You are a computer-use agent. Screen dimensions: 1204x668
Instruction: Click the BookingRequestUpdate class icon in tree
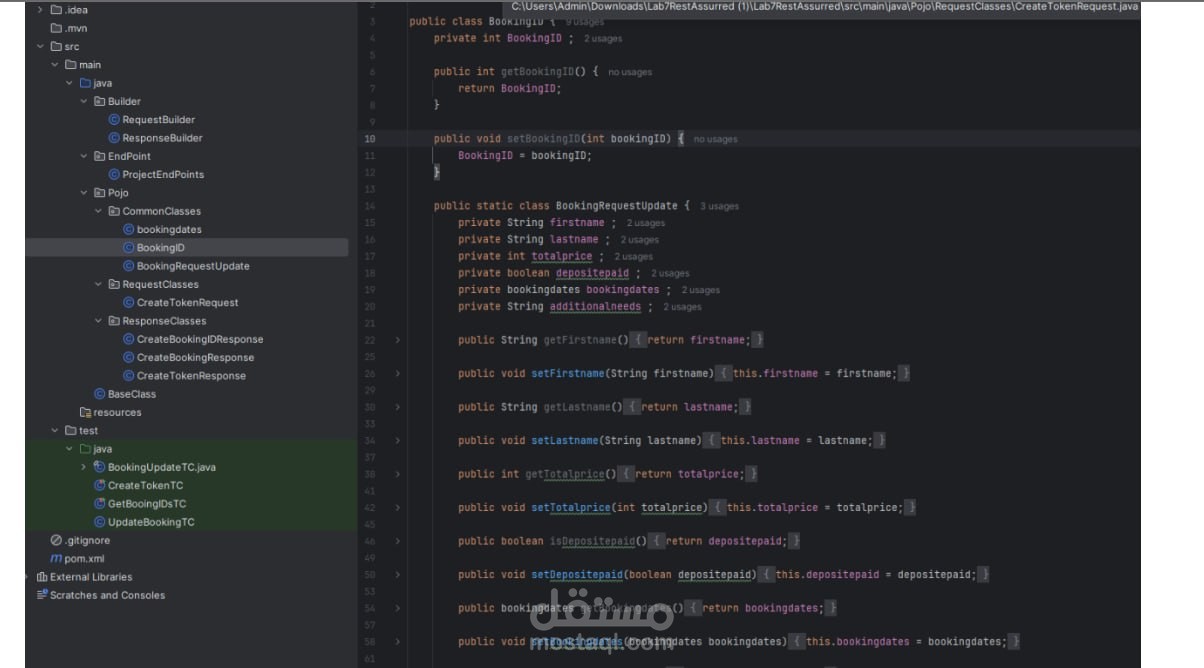pos(128,266)
